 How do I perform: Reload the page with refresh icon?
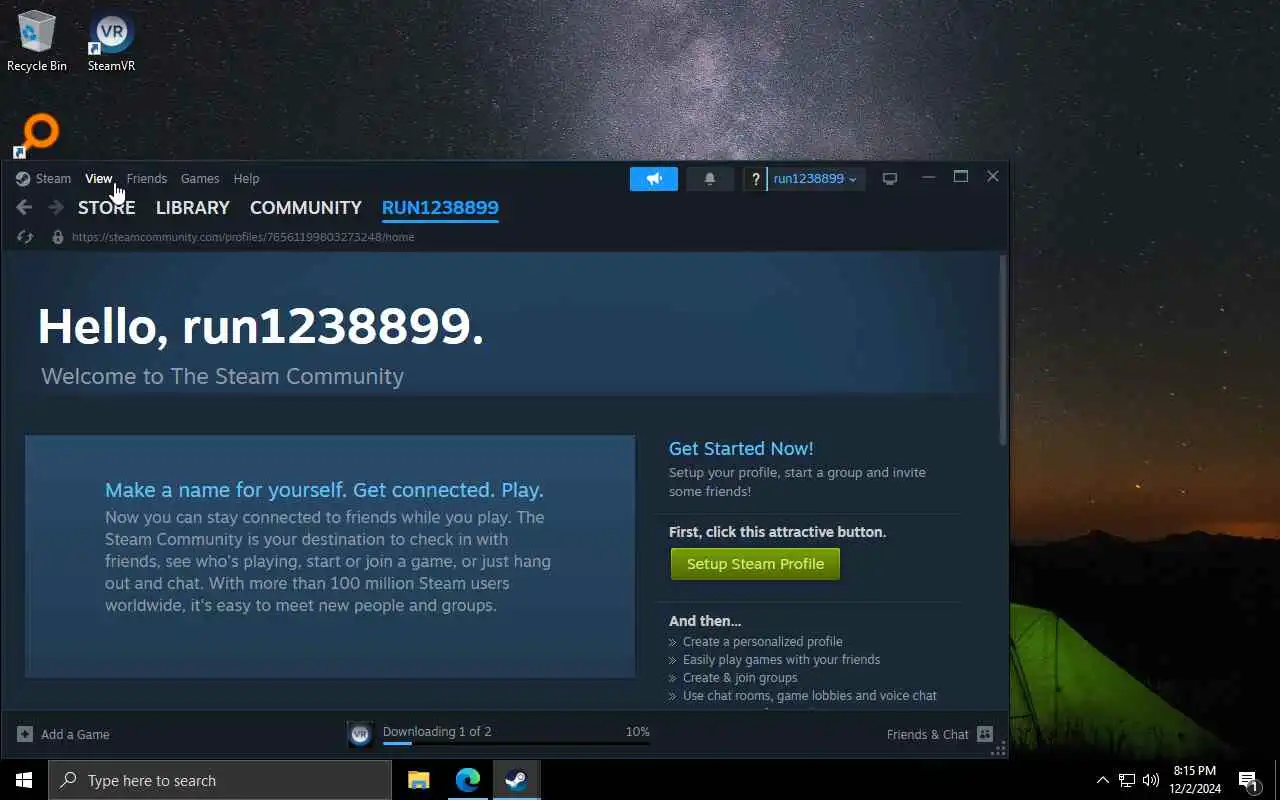[25, 237]
